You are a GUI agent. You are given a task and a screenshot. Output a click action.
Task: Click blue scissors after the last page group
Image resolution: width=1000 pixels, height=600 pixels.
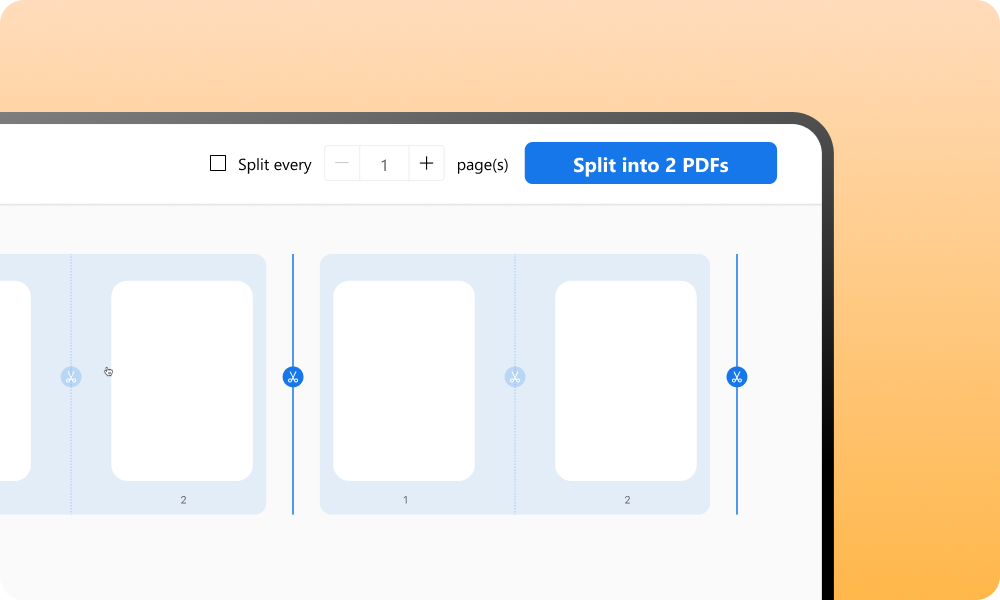coord(737,377)
